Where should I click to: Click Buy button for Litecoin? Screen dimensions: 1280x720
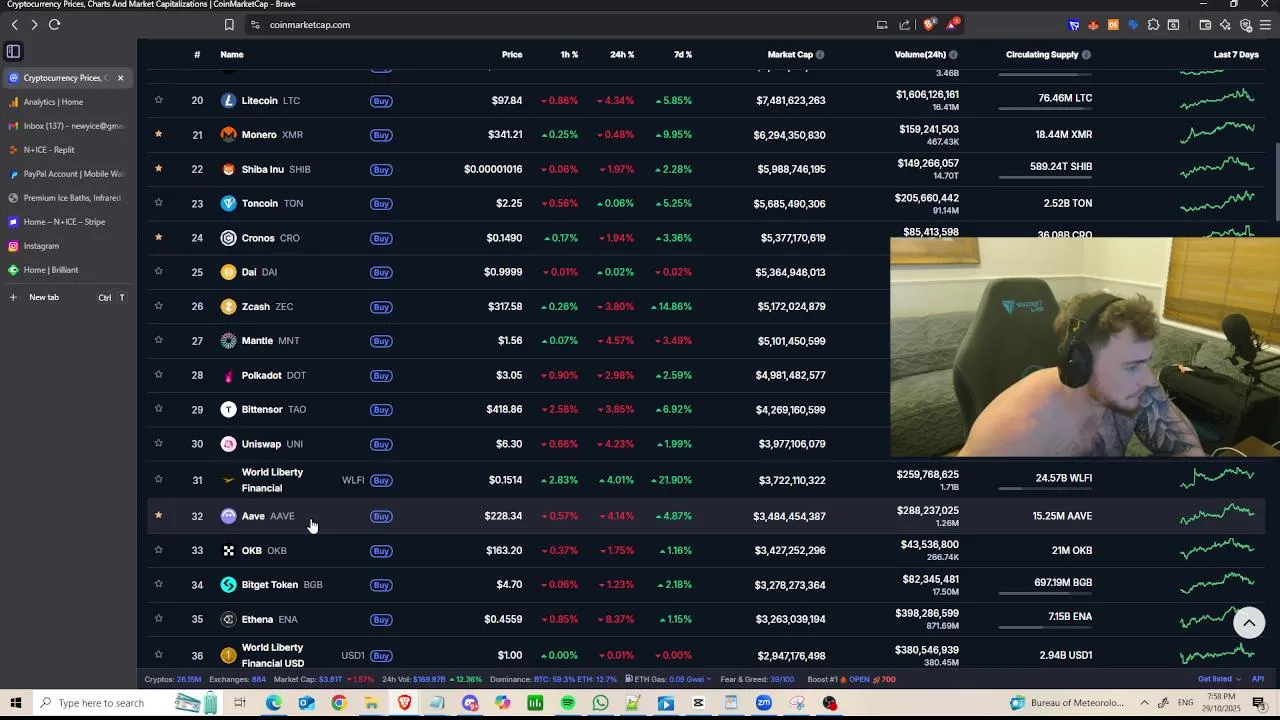[x=381, y=101]
